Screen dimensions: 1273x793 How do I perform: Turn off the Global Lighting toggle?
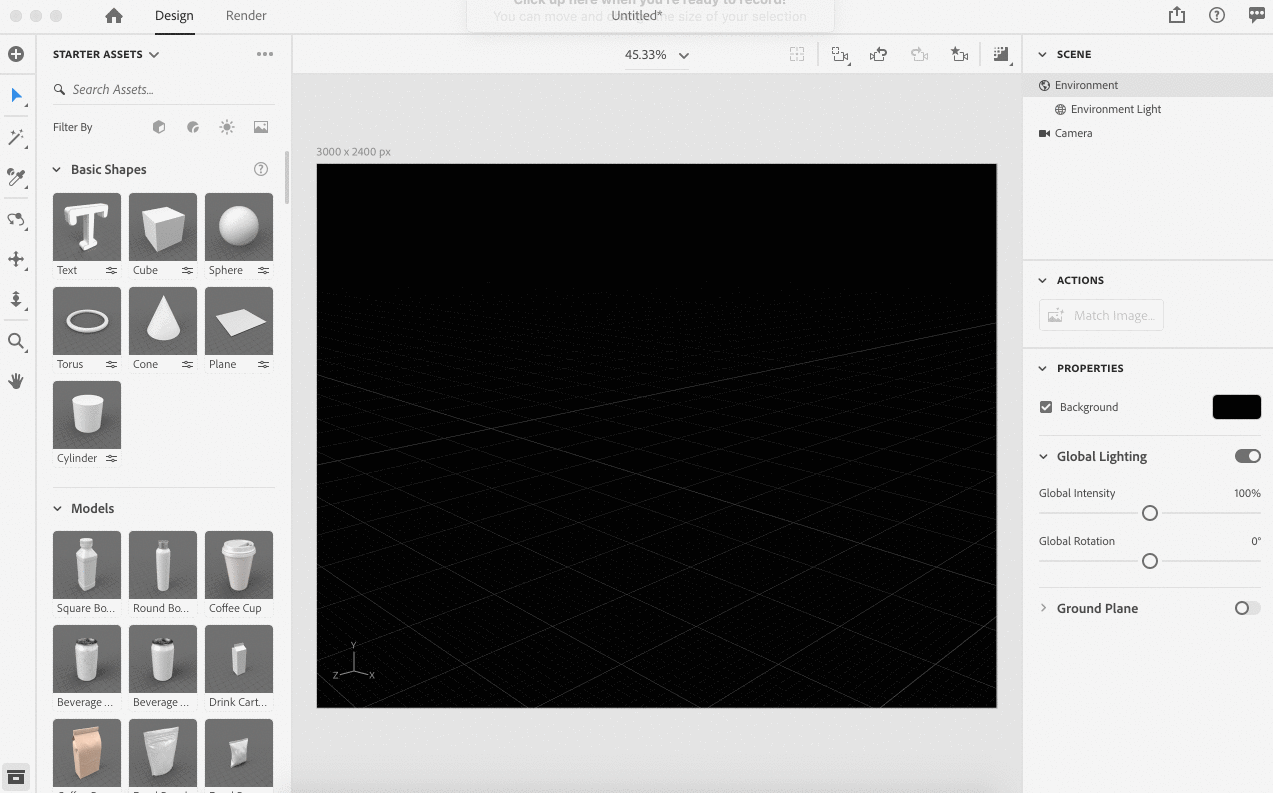pyautogui.click(x=1248, y=456)
